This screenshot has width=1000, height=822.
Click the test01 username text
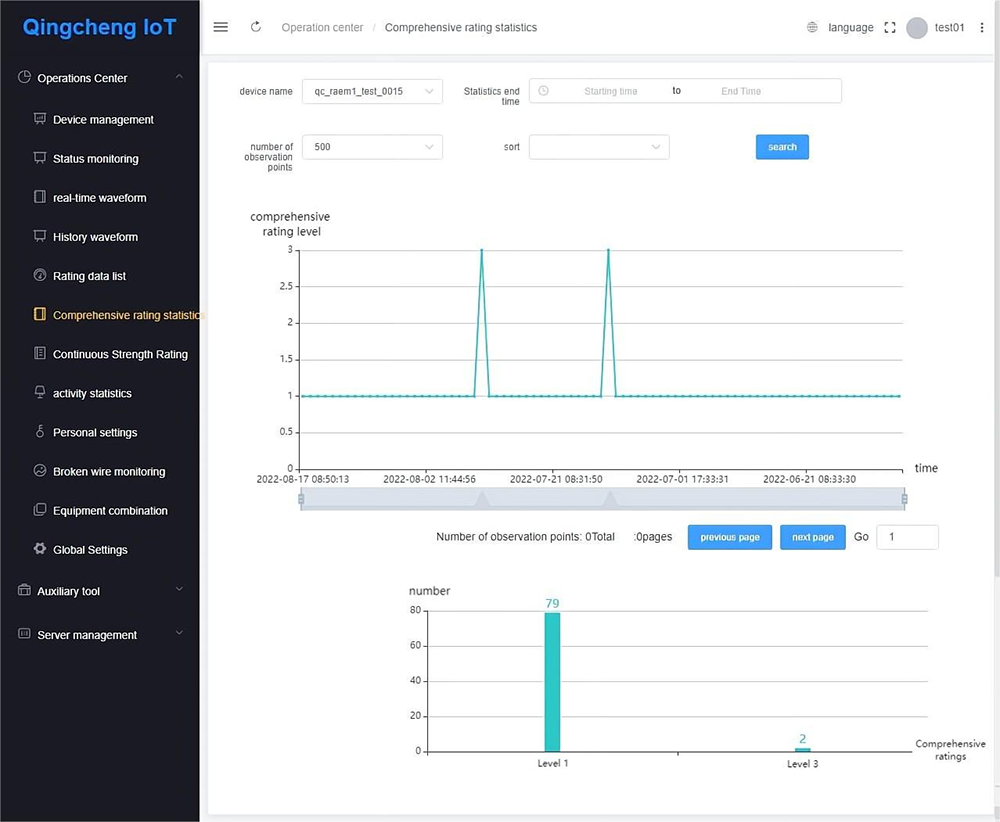coord(949,27)
